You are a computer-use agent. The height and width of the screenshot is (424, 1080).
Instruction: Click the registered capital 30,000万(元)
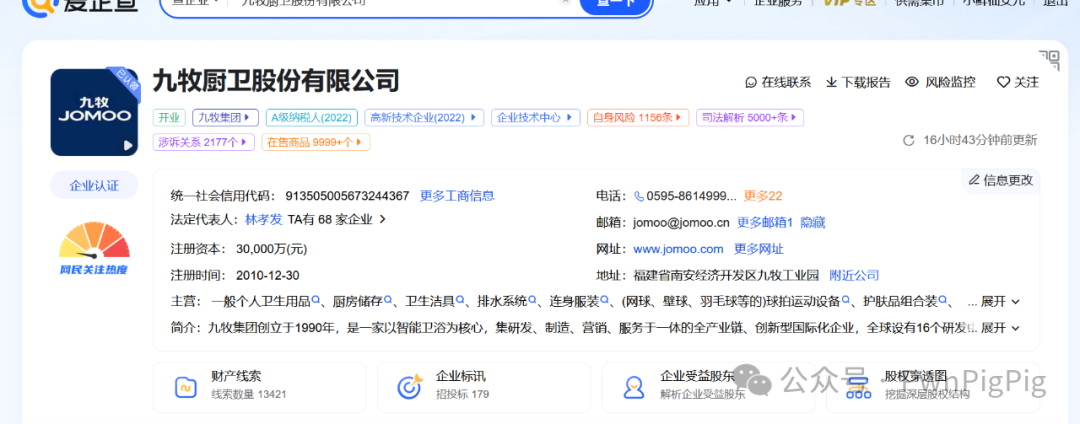271,249
